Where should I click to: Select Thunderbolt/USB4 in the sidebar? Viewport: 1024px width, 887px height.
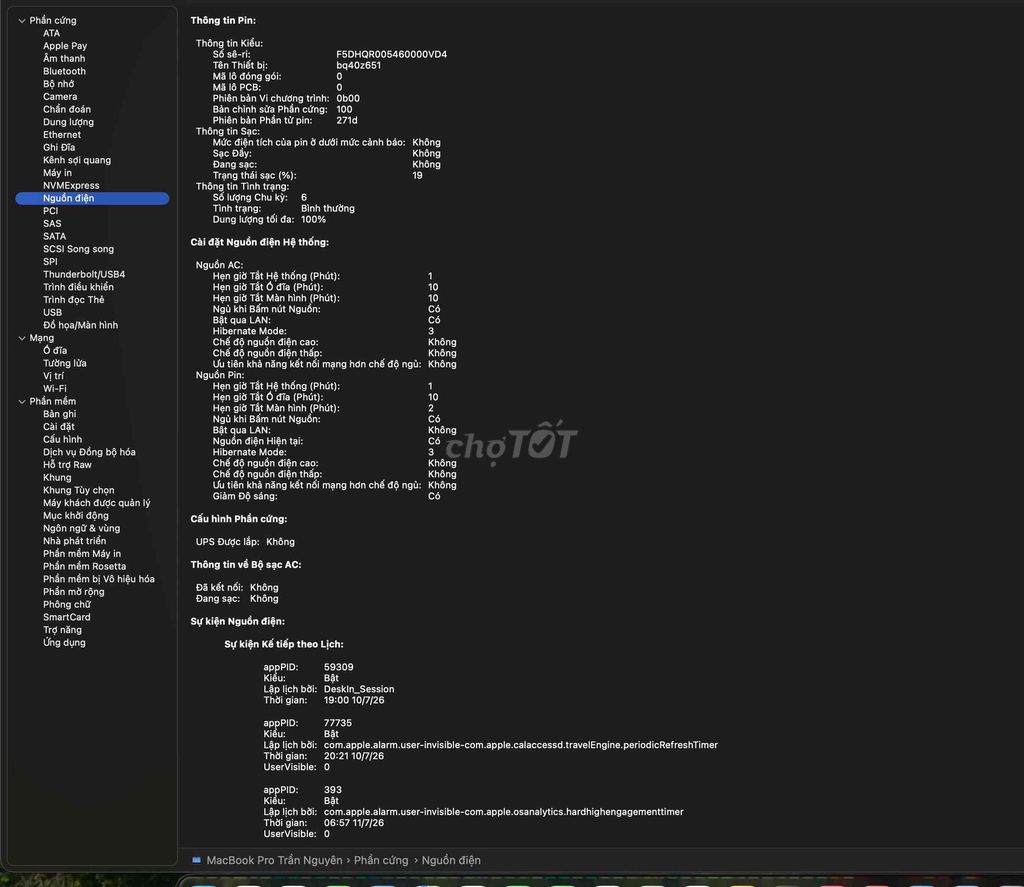coord(84,274)
